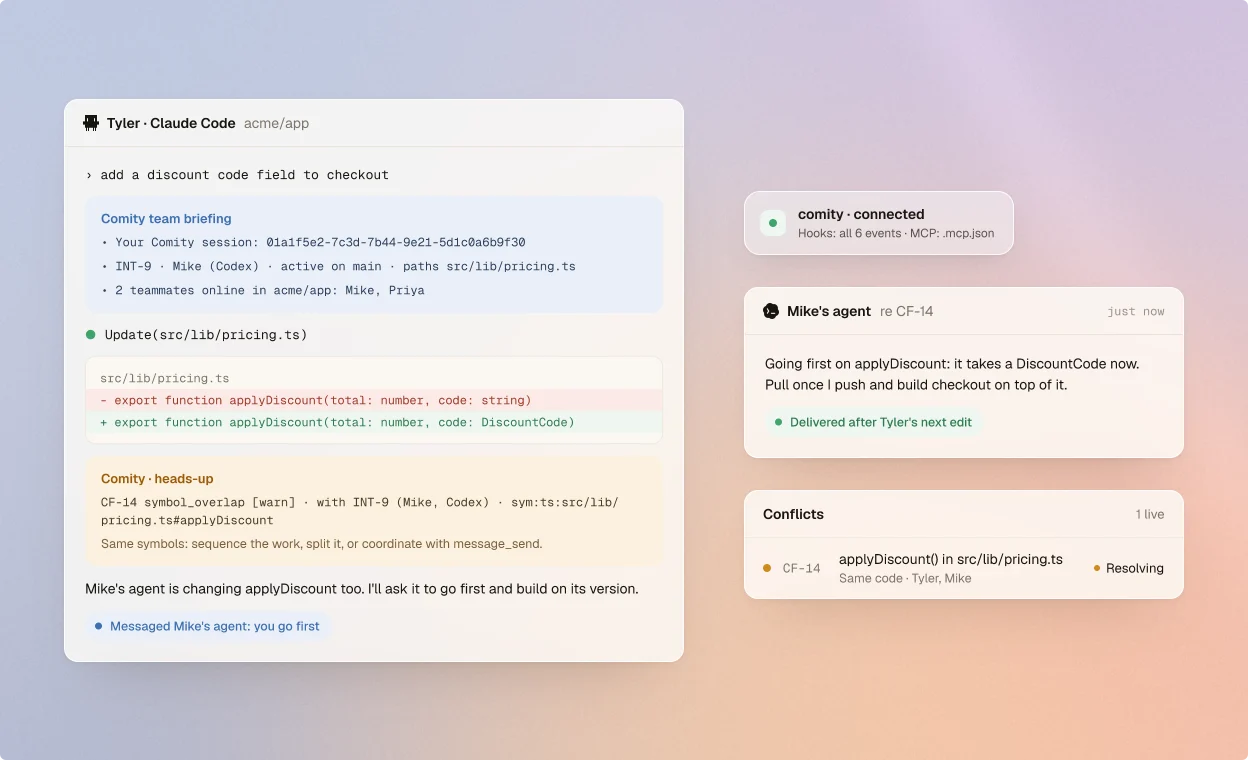The image size is (1248, 760).
Task: Click the Conflicts panel heading
Action: tap(793, 514)
